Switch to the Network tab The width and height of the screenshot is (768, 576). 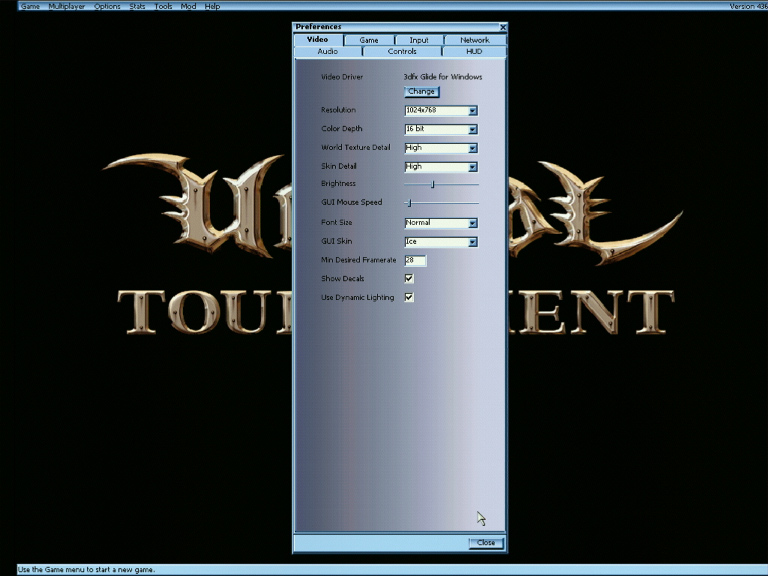point(475,40)
